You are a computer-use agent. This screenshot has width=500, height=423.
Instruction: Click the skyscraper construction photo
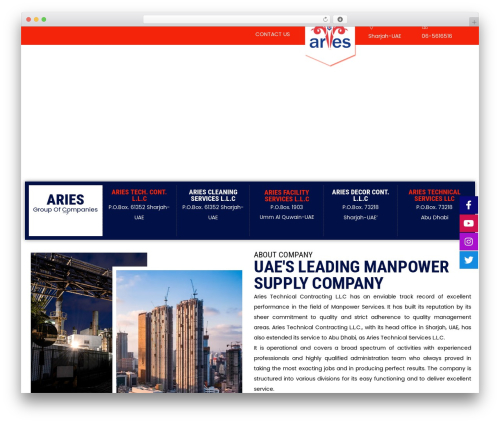pos(179,331)
